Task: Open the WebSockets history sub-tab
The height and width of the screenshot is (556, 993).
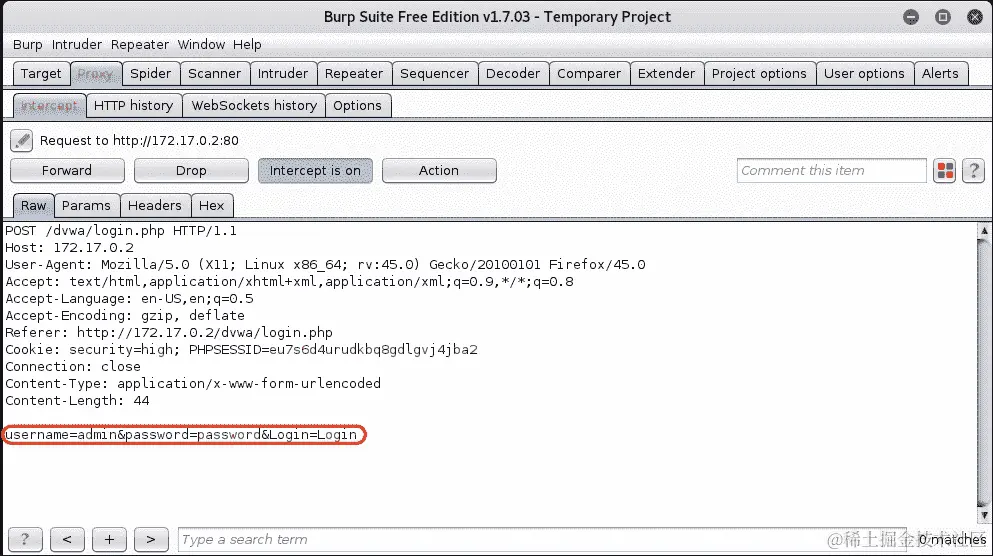Action: pyautogui.click(x=254, y=106)
